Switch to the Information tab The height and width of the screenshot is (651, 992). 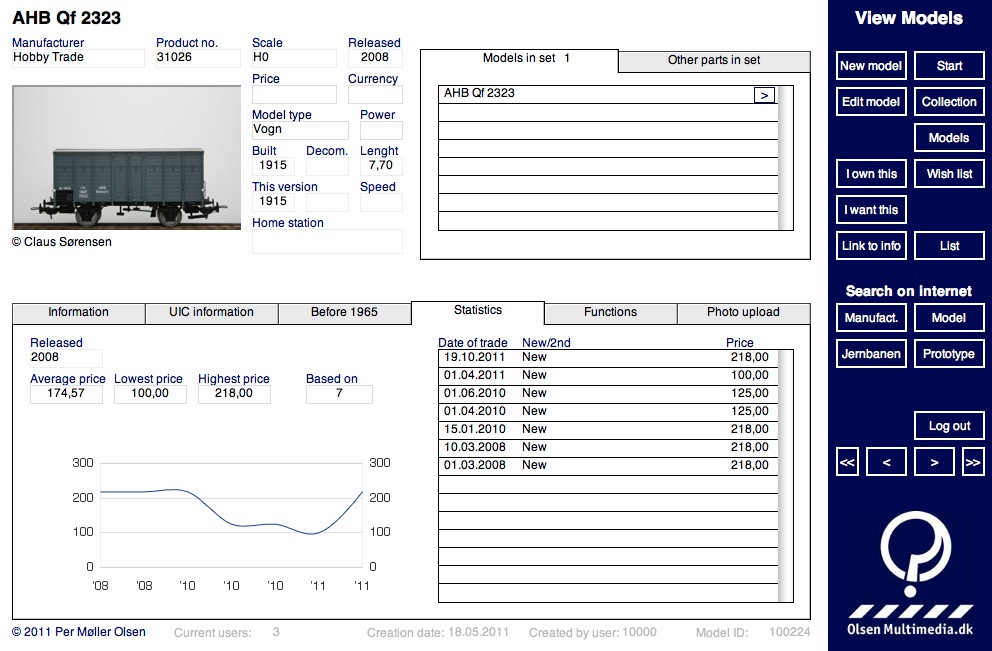pyautogui.click(x=78, y=313)
